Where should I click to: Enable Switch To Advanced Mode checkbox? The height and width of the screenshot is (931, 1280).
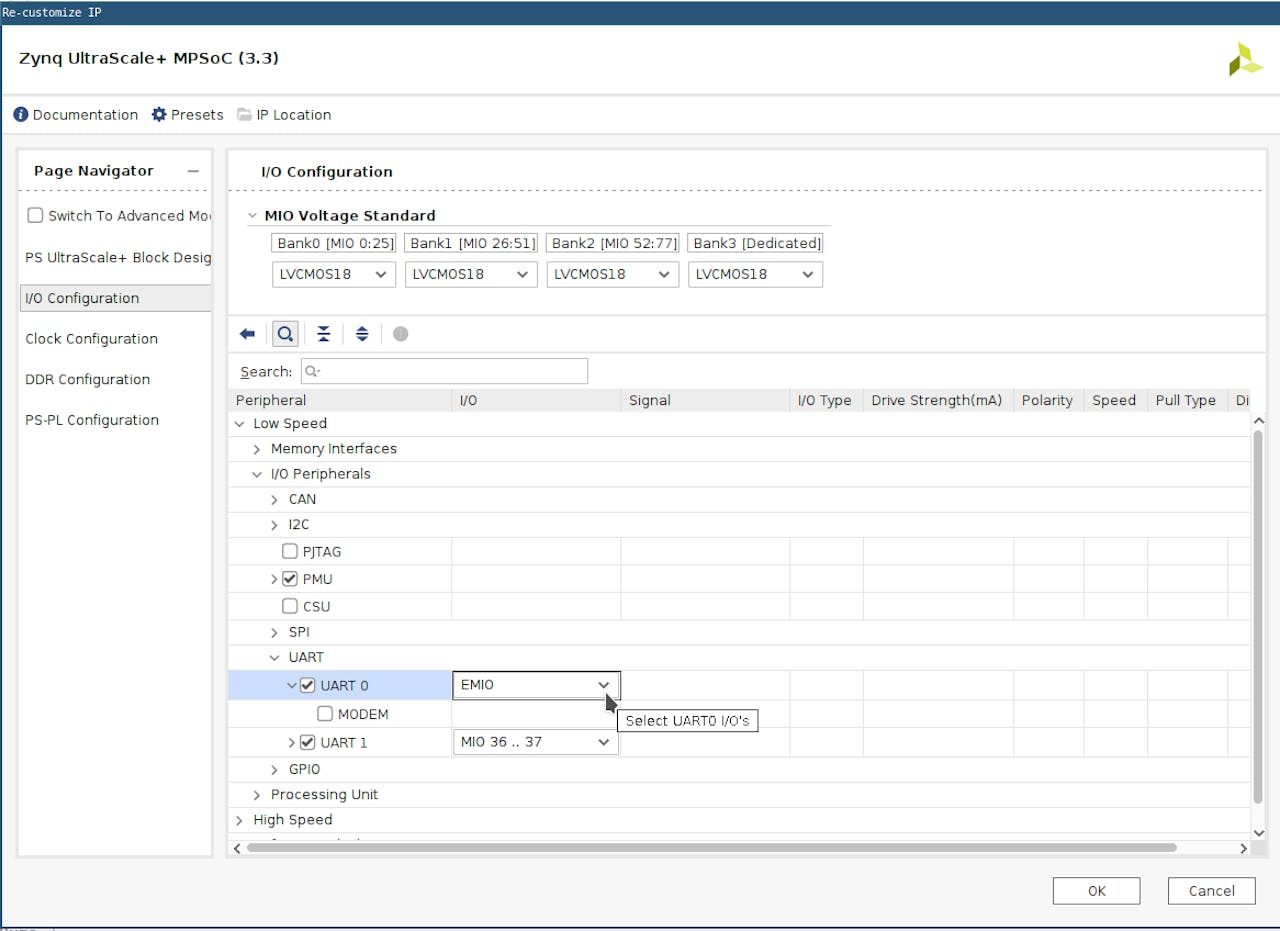(36, 215)
